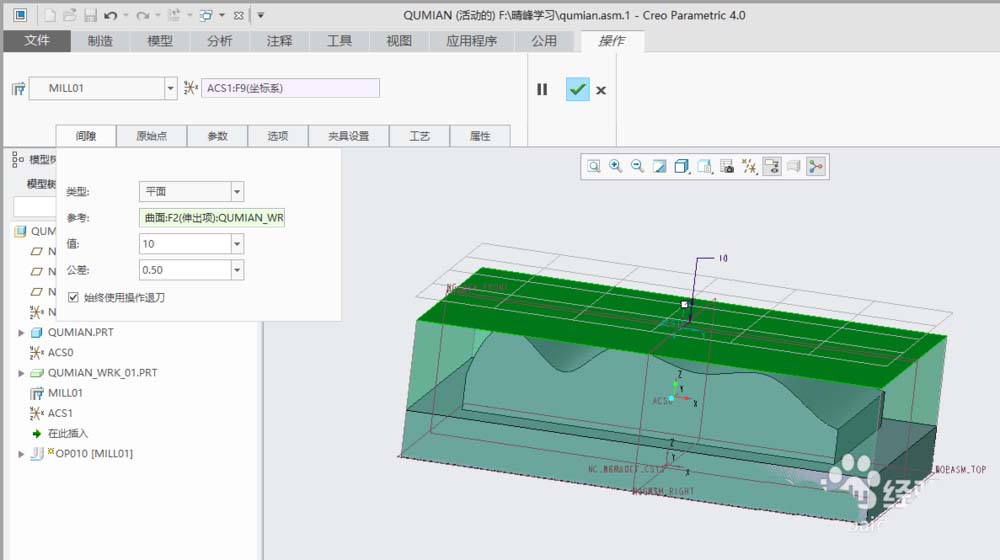Switch to the 制造 ribbon tab
This screenshot has height=560, width=1000.
coord(100,41)
